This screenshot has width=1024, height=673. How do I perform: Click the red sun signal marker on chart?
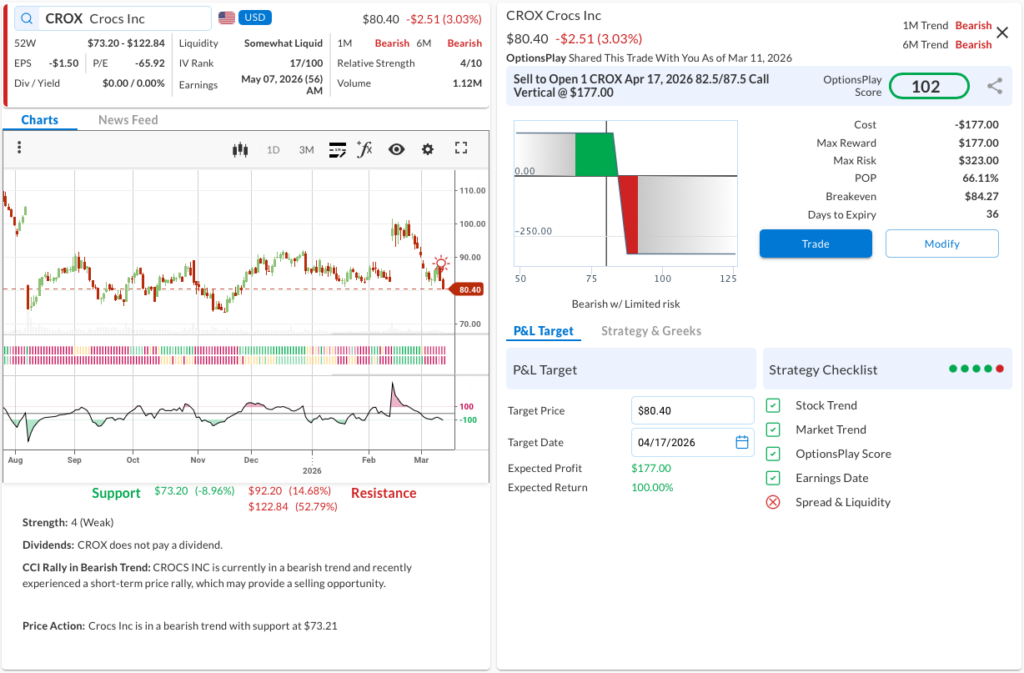point(440,263)
